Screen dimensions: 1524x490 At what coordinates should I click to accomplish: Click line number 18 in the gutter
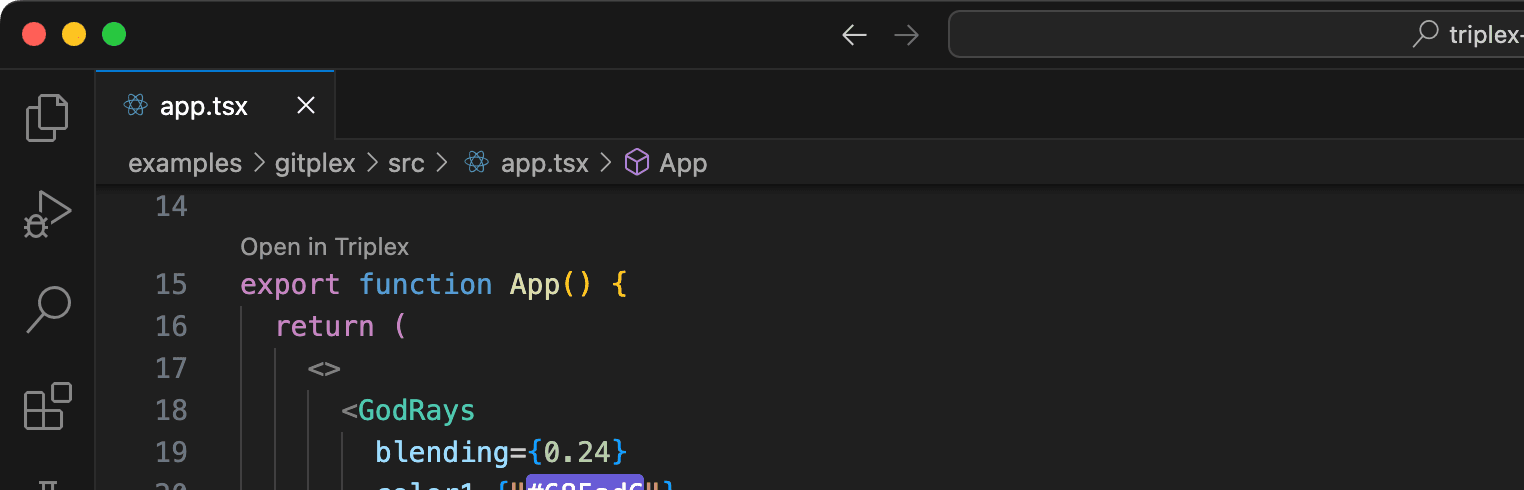coord(171,411)
